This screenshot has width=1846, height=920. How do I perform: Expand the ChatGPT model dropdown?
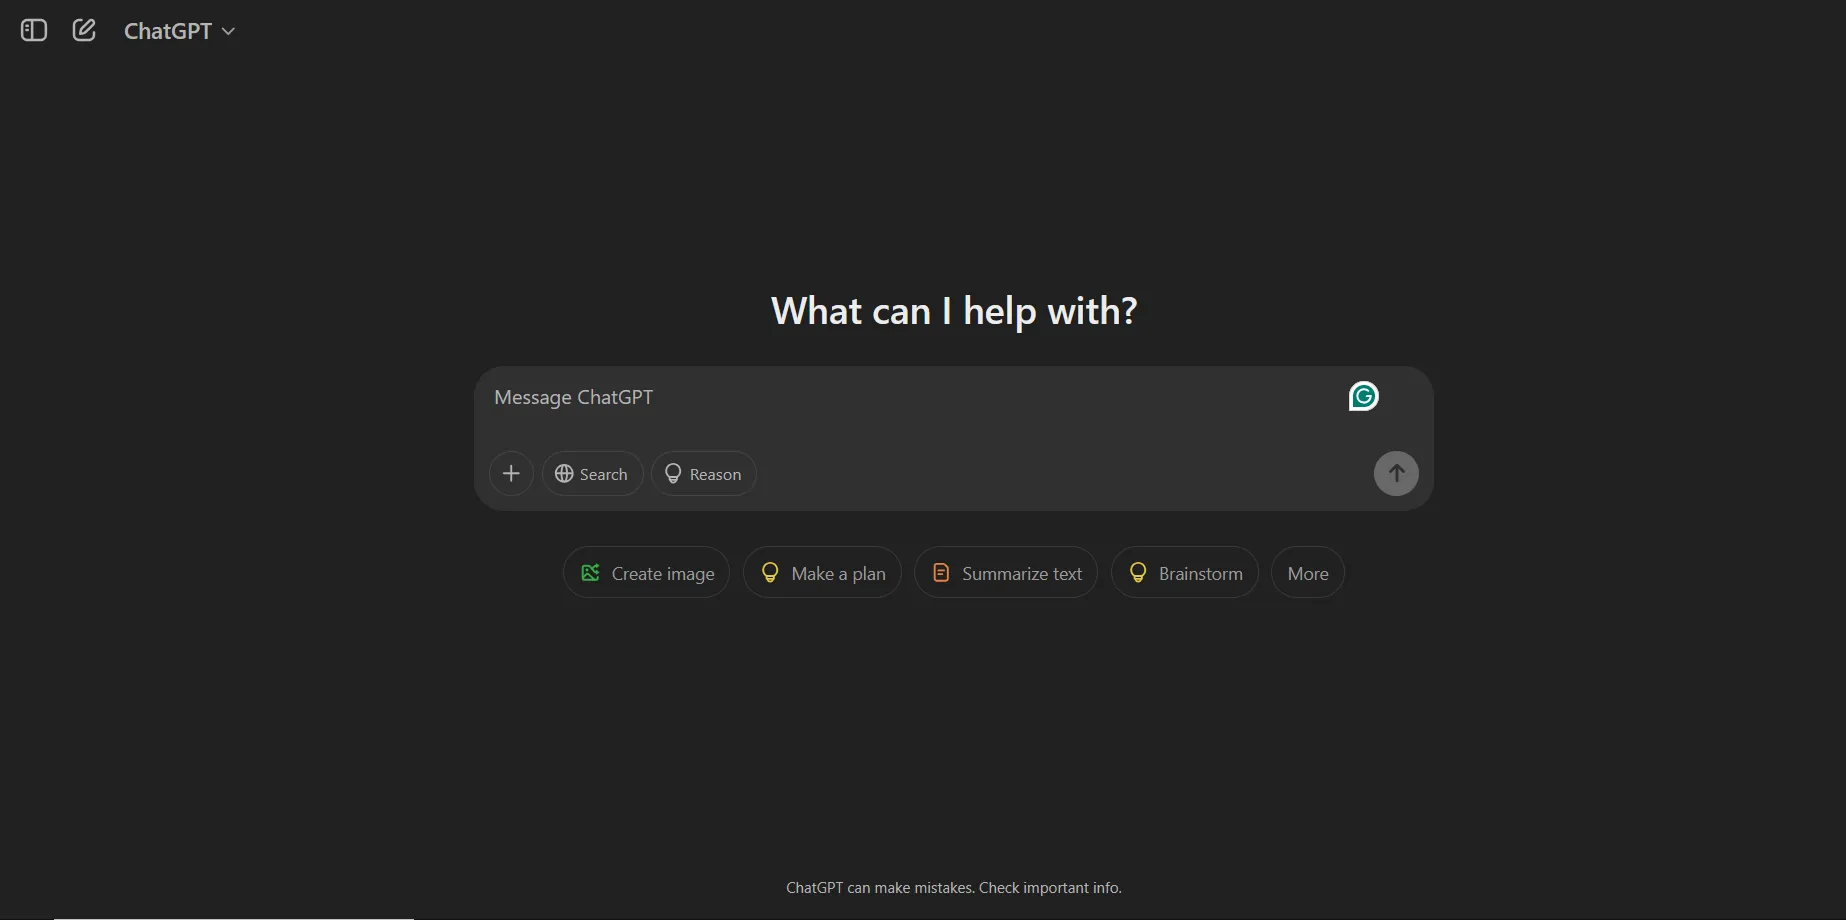[179, 31]
